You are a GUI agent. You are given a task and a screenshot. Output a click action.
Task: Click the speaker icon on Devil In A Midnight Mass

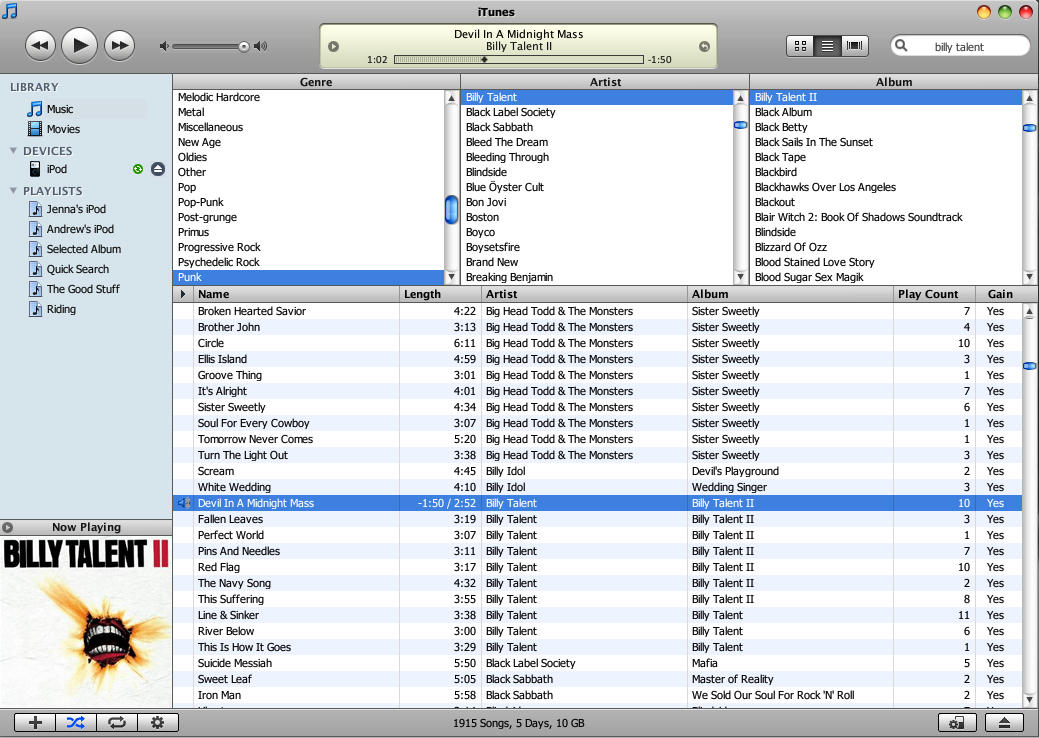coord(184,503)
